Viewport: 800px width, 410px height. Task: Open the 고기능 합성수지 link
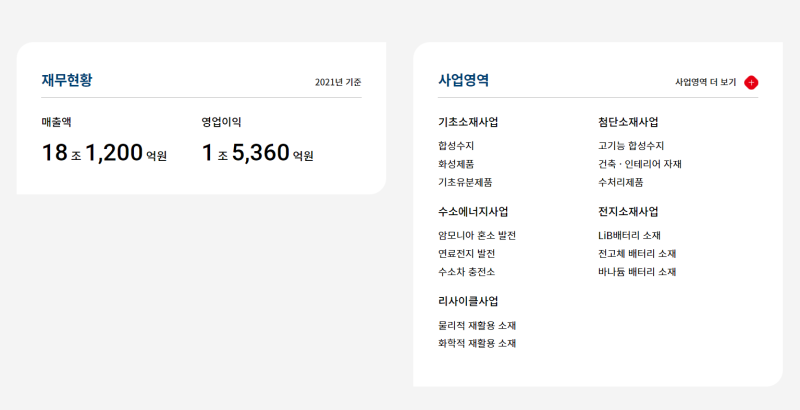click(631, 146)
